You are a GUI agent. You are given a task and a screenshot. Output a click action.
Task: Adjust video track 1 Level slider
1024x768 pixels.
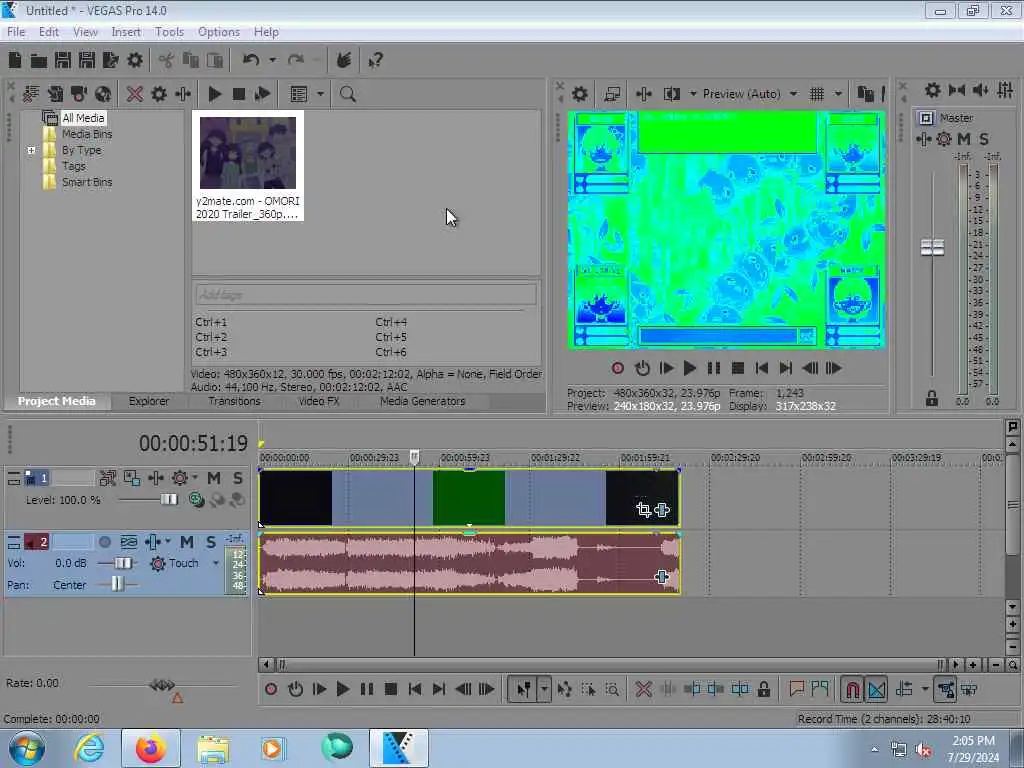168,500
